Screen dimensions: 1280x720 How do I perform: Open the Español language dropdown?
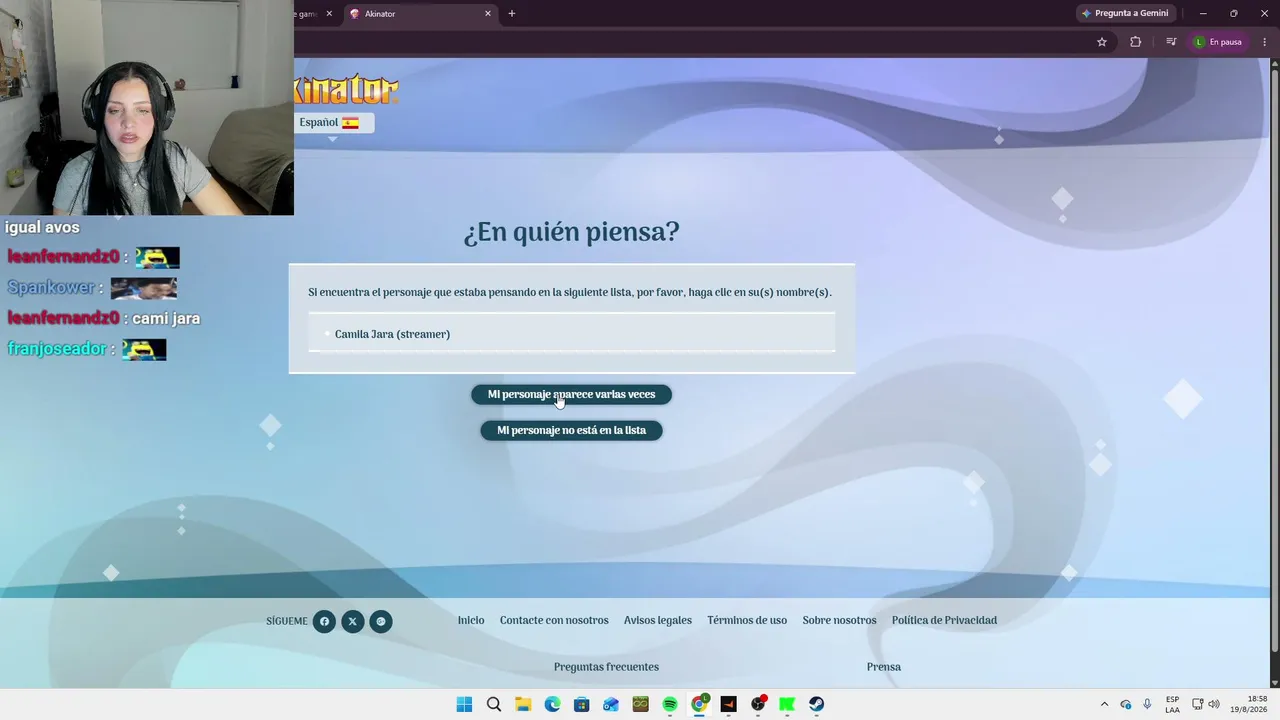[334, 123]
